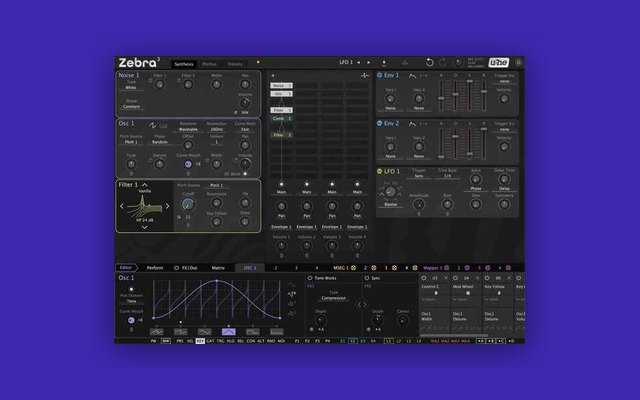This screenshot has width=640, height=400.
Task: Switch to the Presets tab
Action: (235, 64)
